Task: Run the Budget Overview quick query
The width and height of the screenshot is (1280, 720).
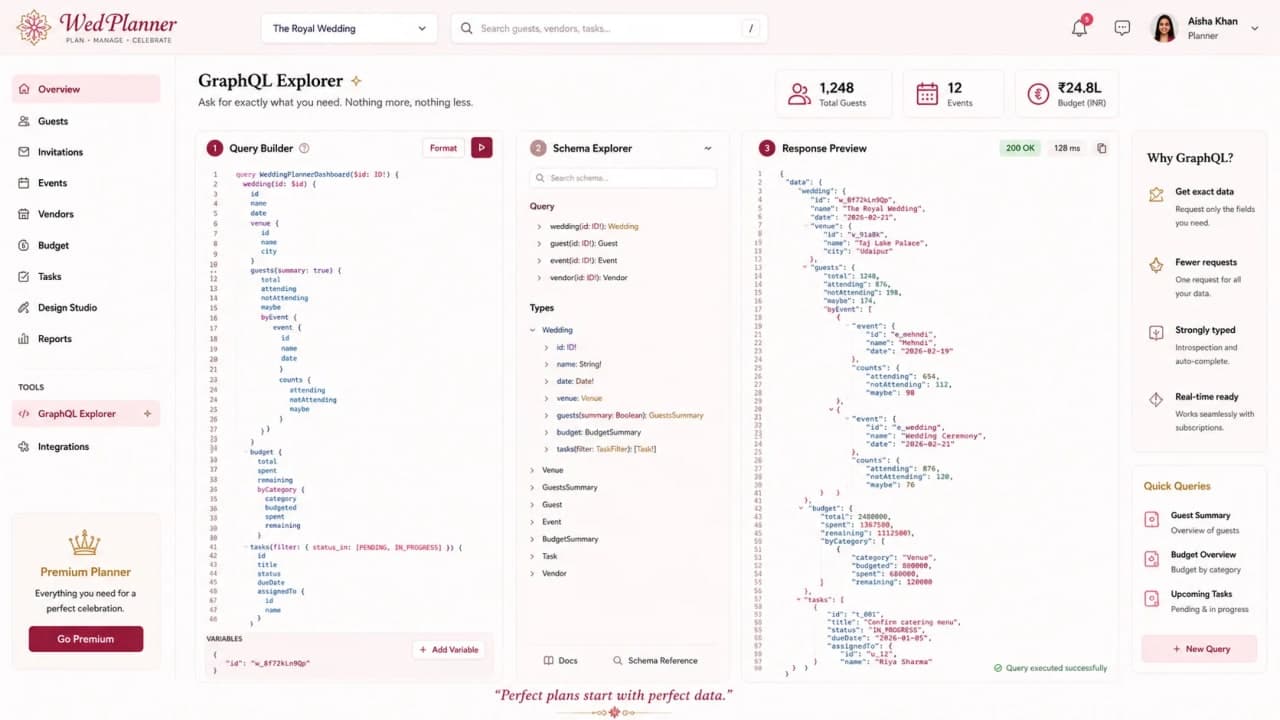Action: (1199, 561)
